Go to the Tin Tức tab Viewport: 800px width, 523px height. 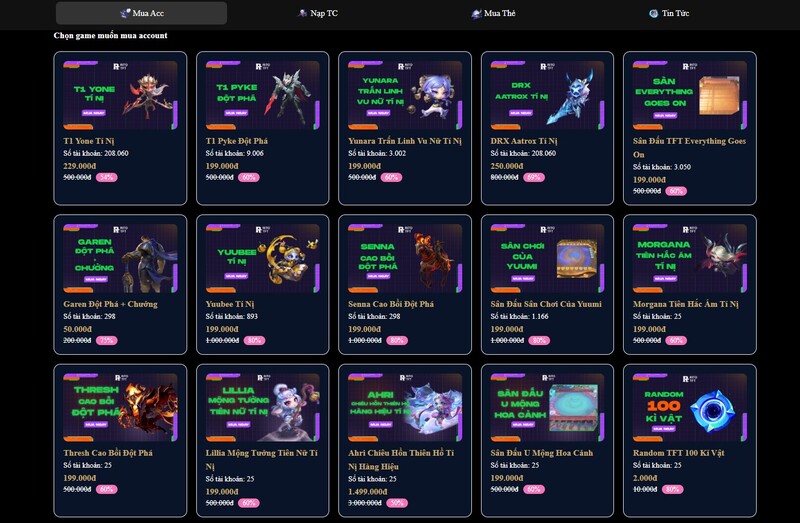(x=669, y=13)
